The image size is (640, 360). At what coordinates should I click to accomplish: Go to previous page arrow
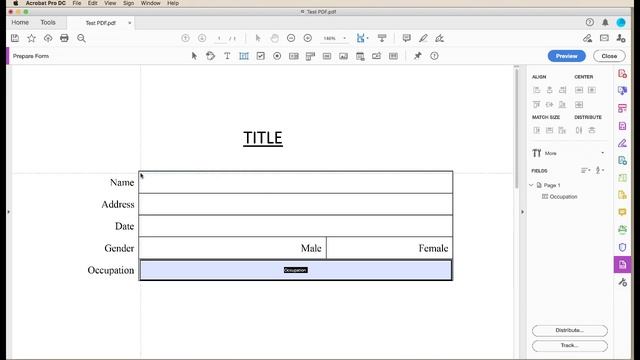[185, 38]
